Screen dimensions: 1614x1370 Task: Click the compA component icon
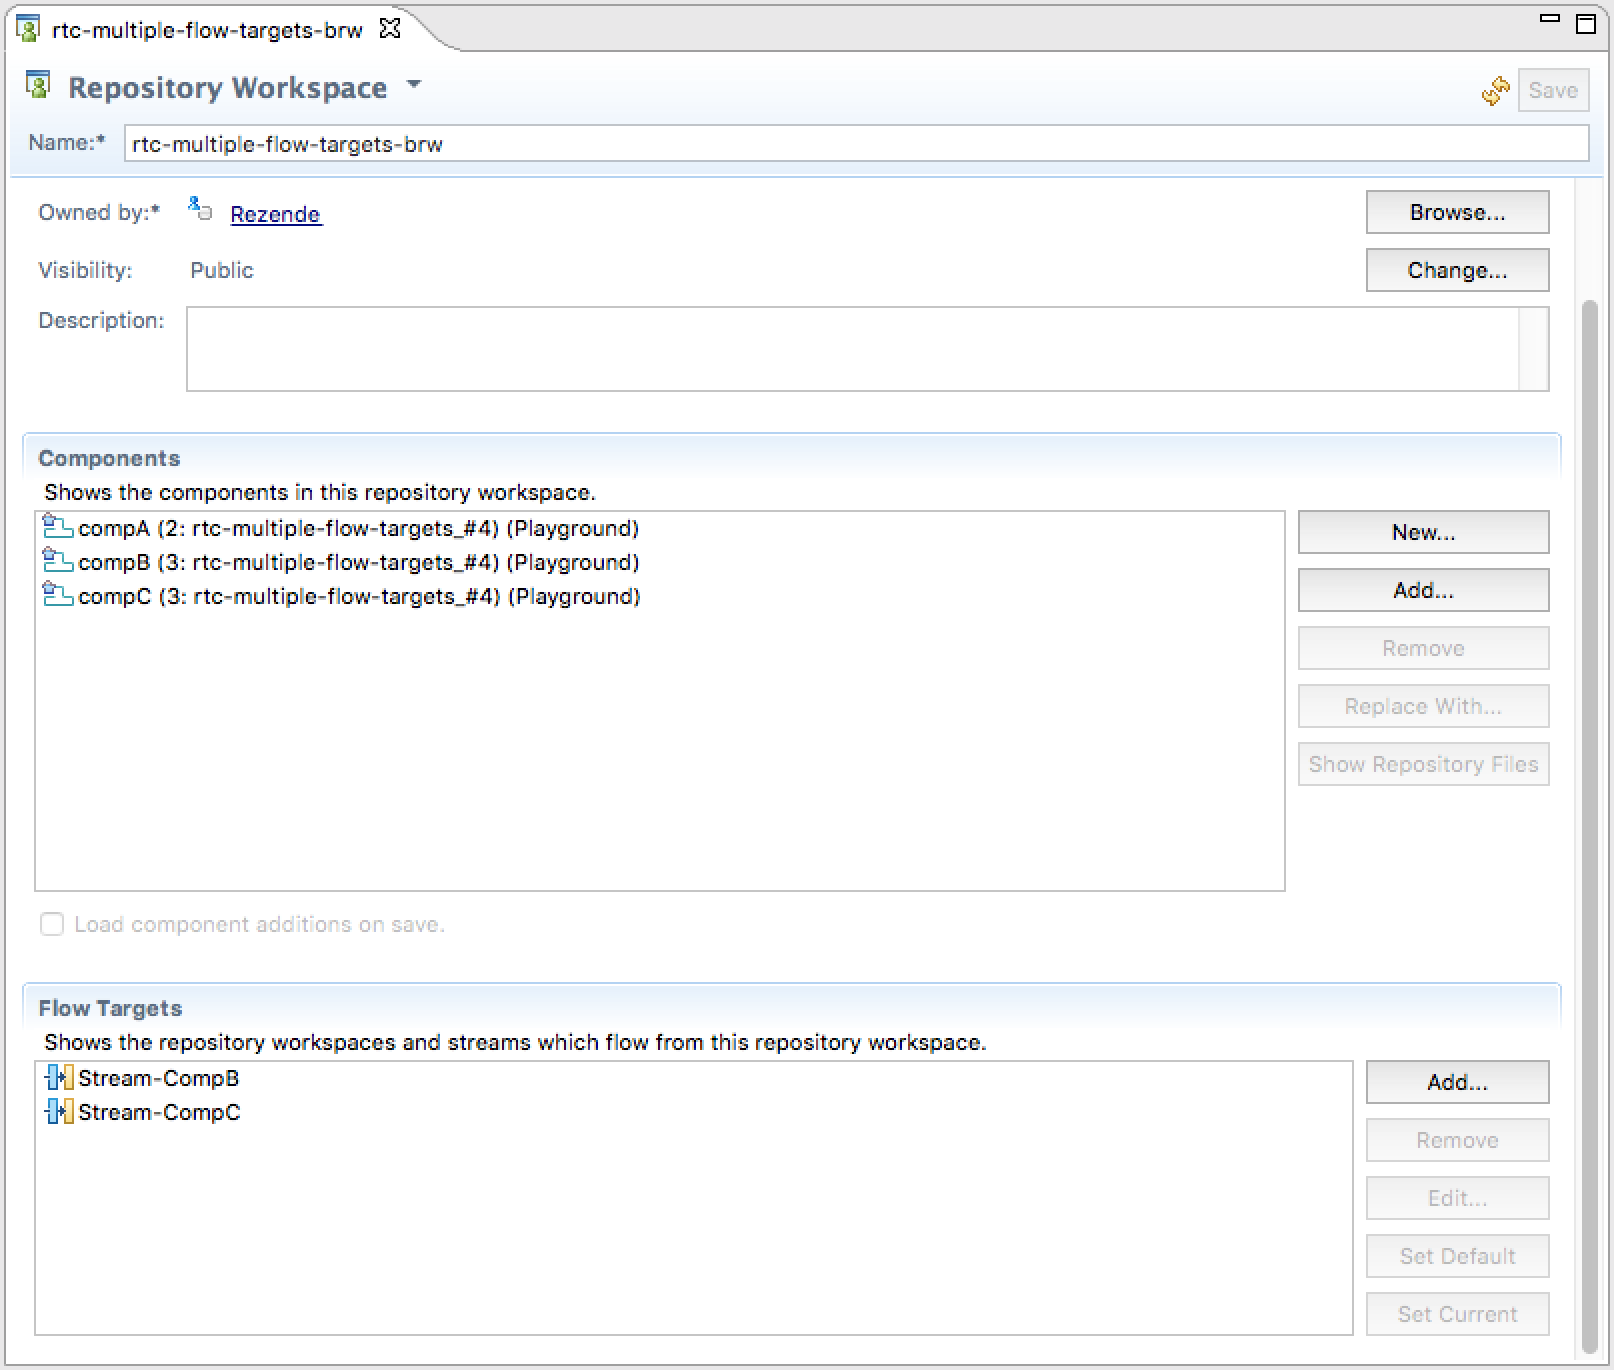[x=57, y=527]
